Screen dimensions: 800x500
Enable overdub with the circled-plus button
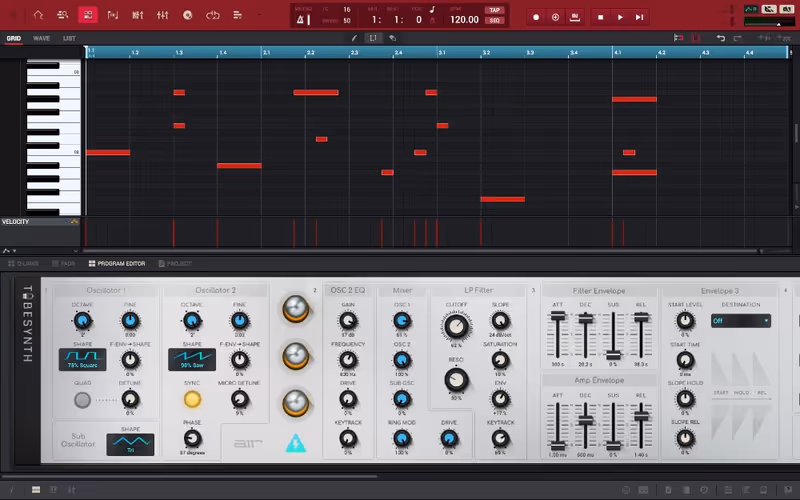555,17
